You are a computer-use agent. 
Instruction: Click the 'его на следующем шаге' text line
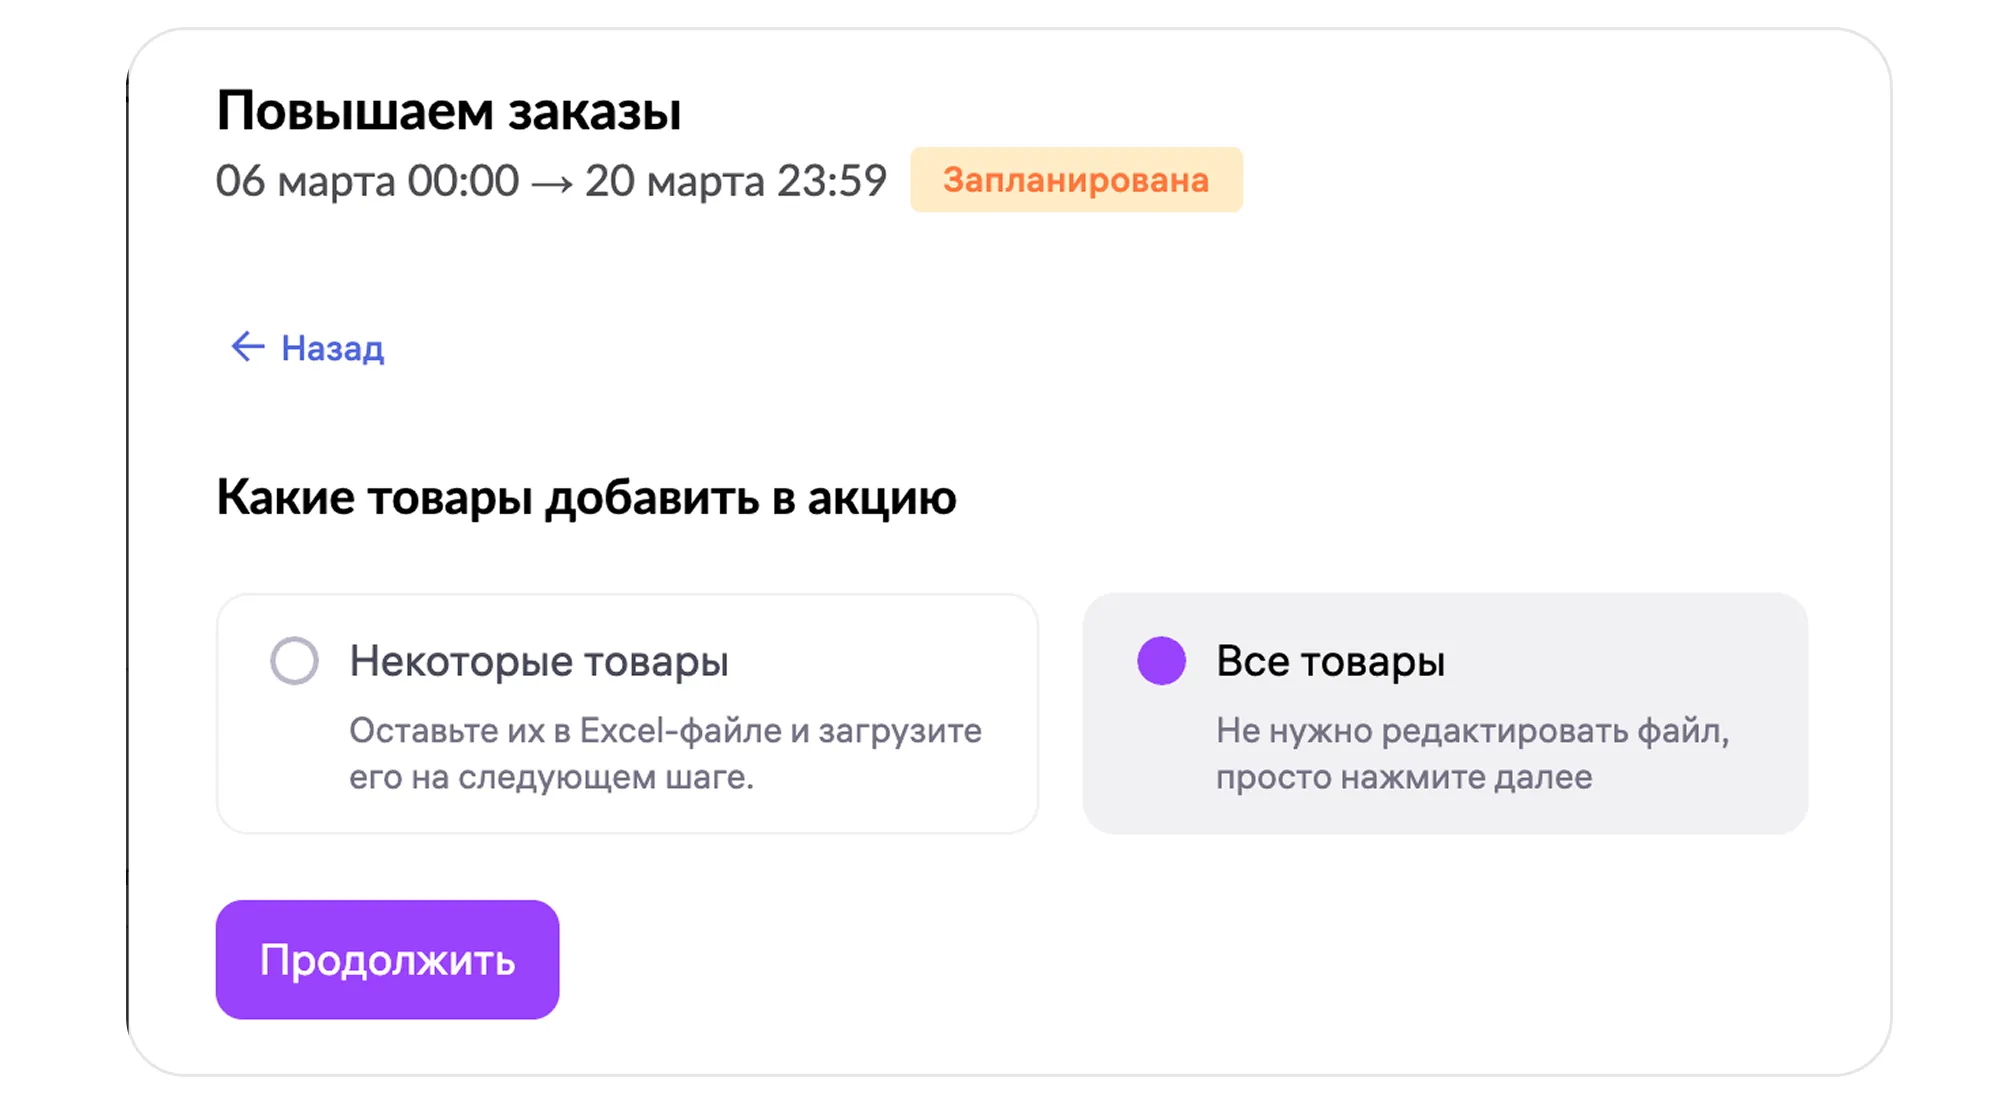point(551,777)
